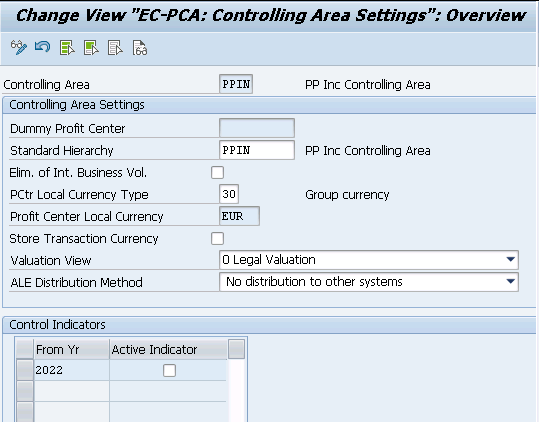Image resolution: width=539 pixels, height=422 pixels.
Task: Click the Display BC Set field values icon
Action: coord(140,48)
